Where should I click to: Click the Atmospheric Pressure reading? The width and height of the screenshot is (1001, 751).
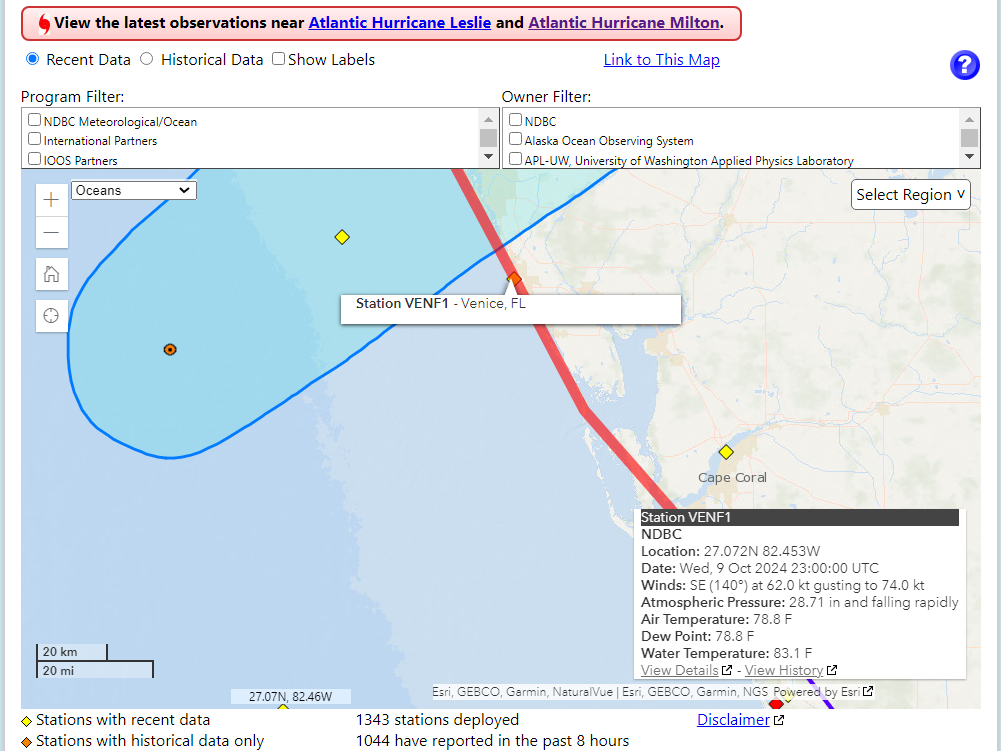tap(799, 602)
